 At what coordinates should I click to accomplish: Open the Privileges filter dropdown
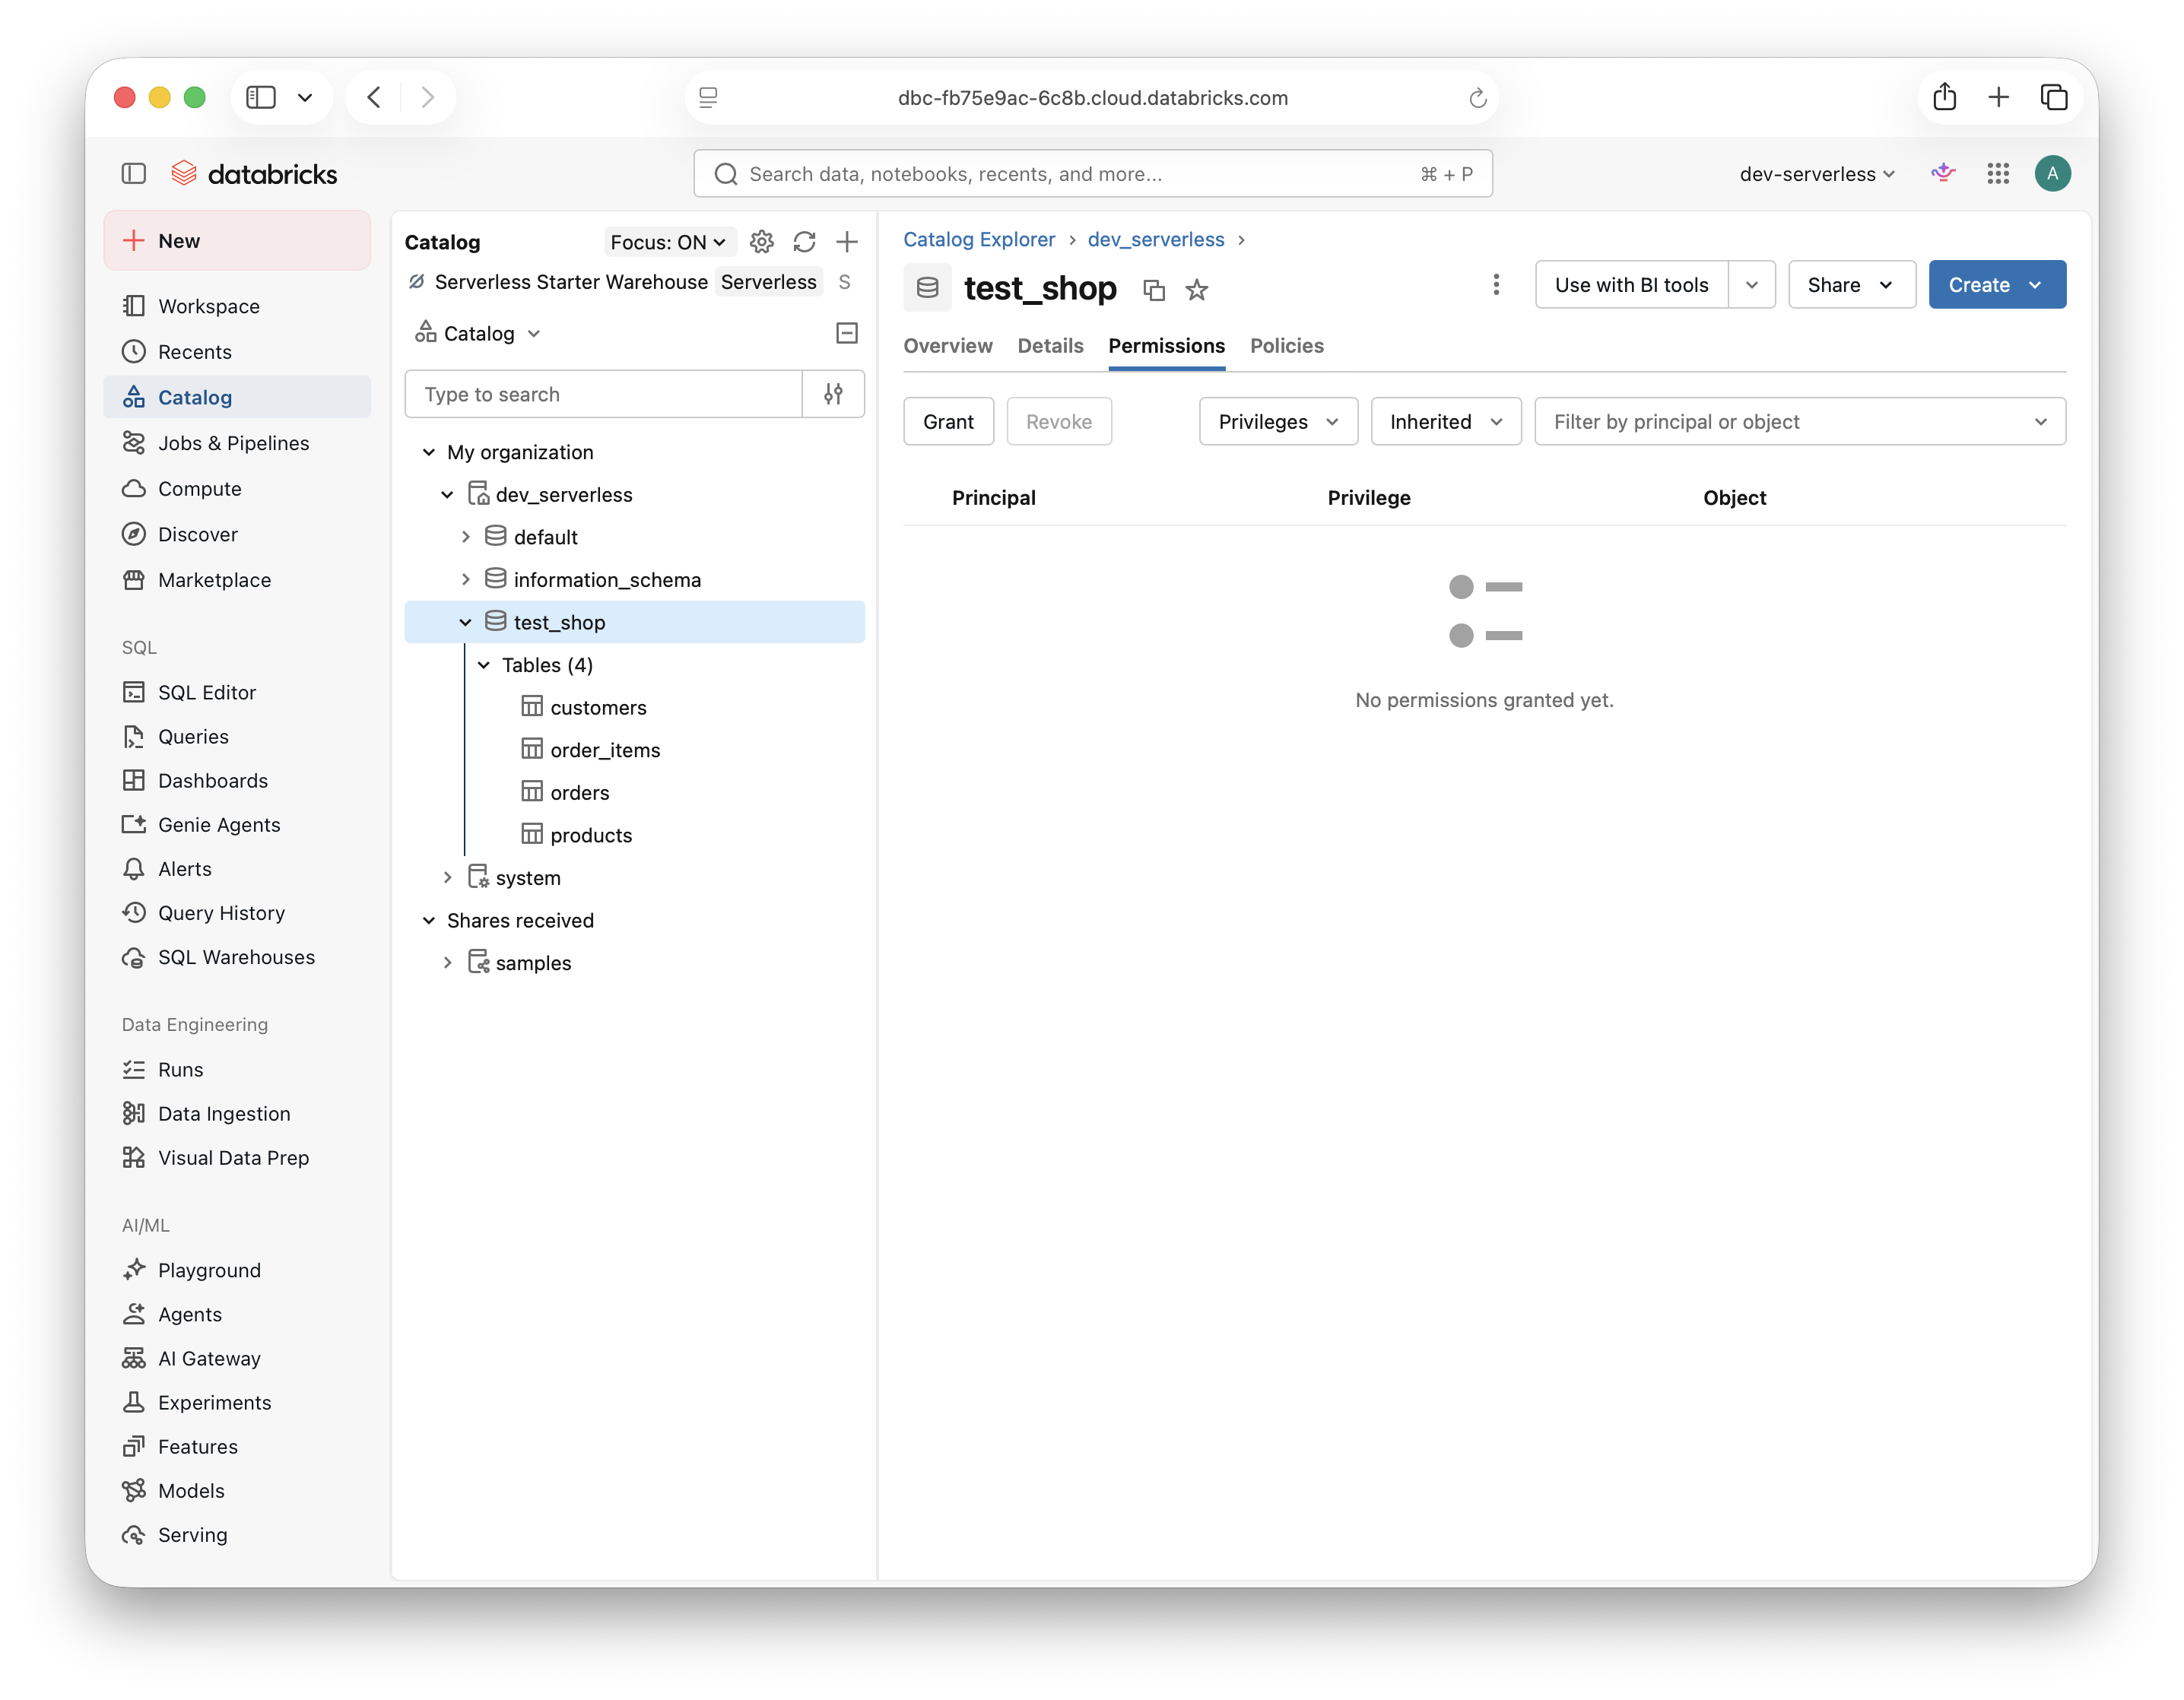pyautogui.click(x=1278, y=421)
